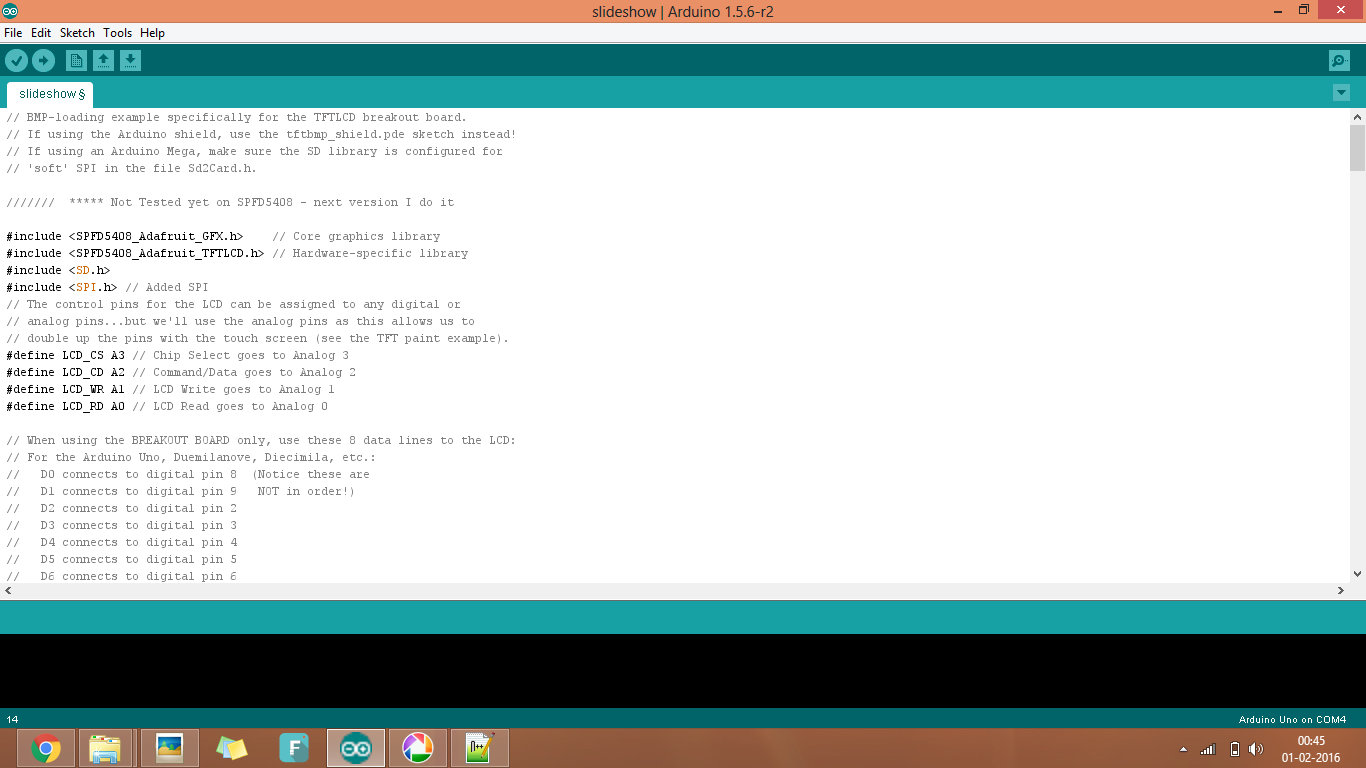This screenshot has width=1366, height=768.
Task: Open the Picasa colorful taskbar icon
Action: tap(418, 748)
